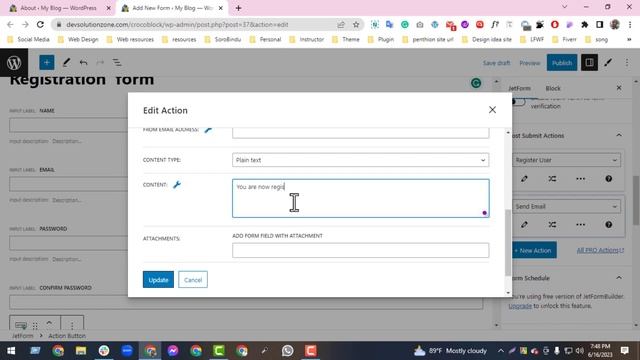Viewport: 640px width, 360px height.
Task: Focus the email Content textarea
Action: pyautogui.click(x=360, y=198)
